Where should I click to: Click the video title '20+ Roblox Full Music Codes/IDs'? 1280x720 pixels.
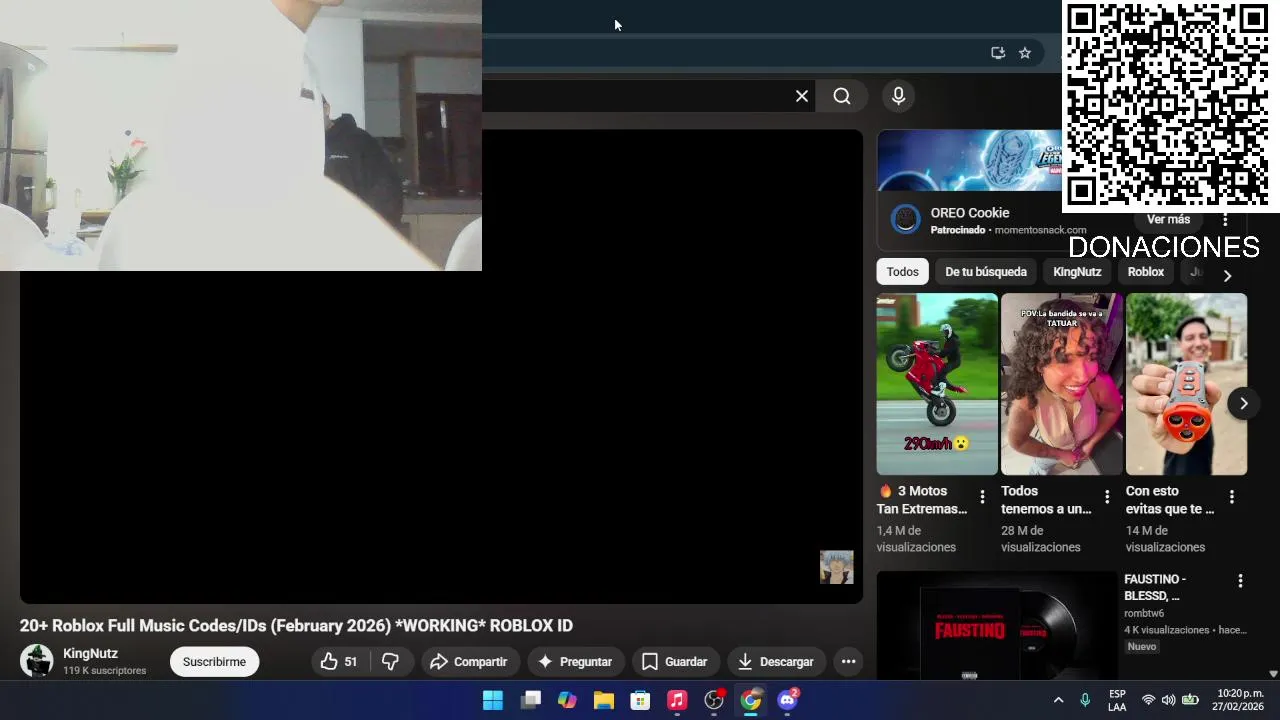click(296, 626)
